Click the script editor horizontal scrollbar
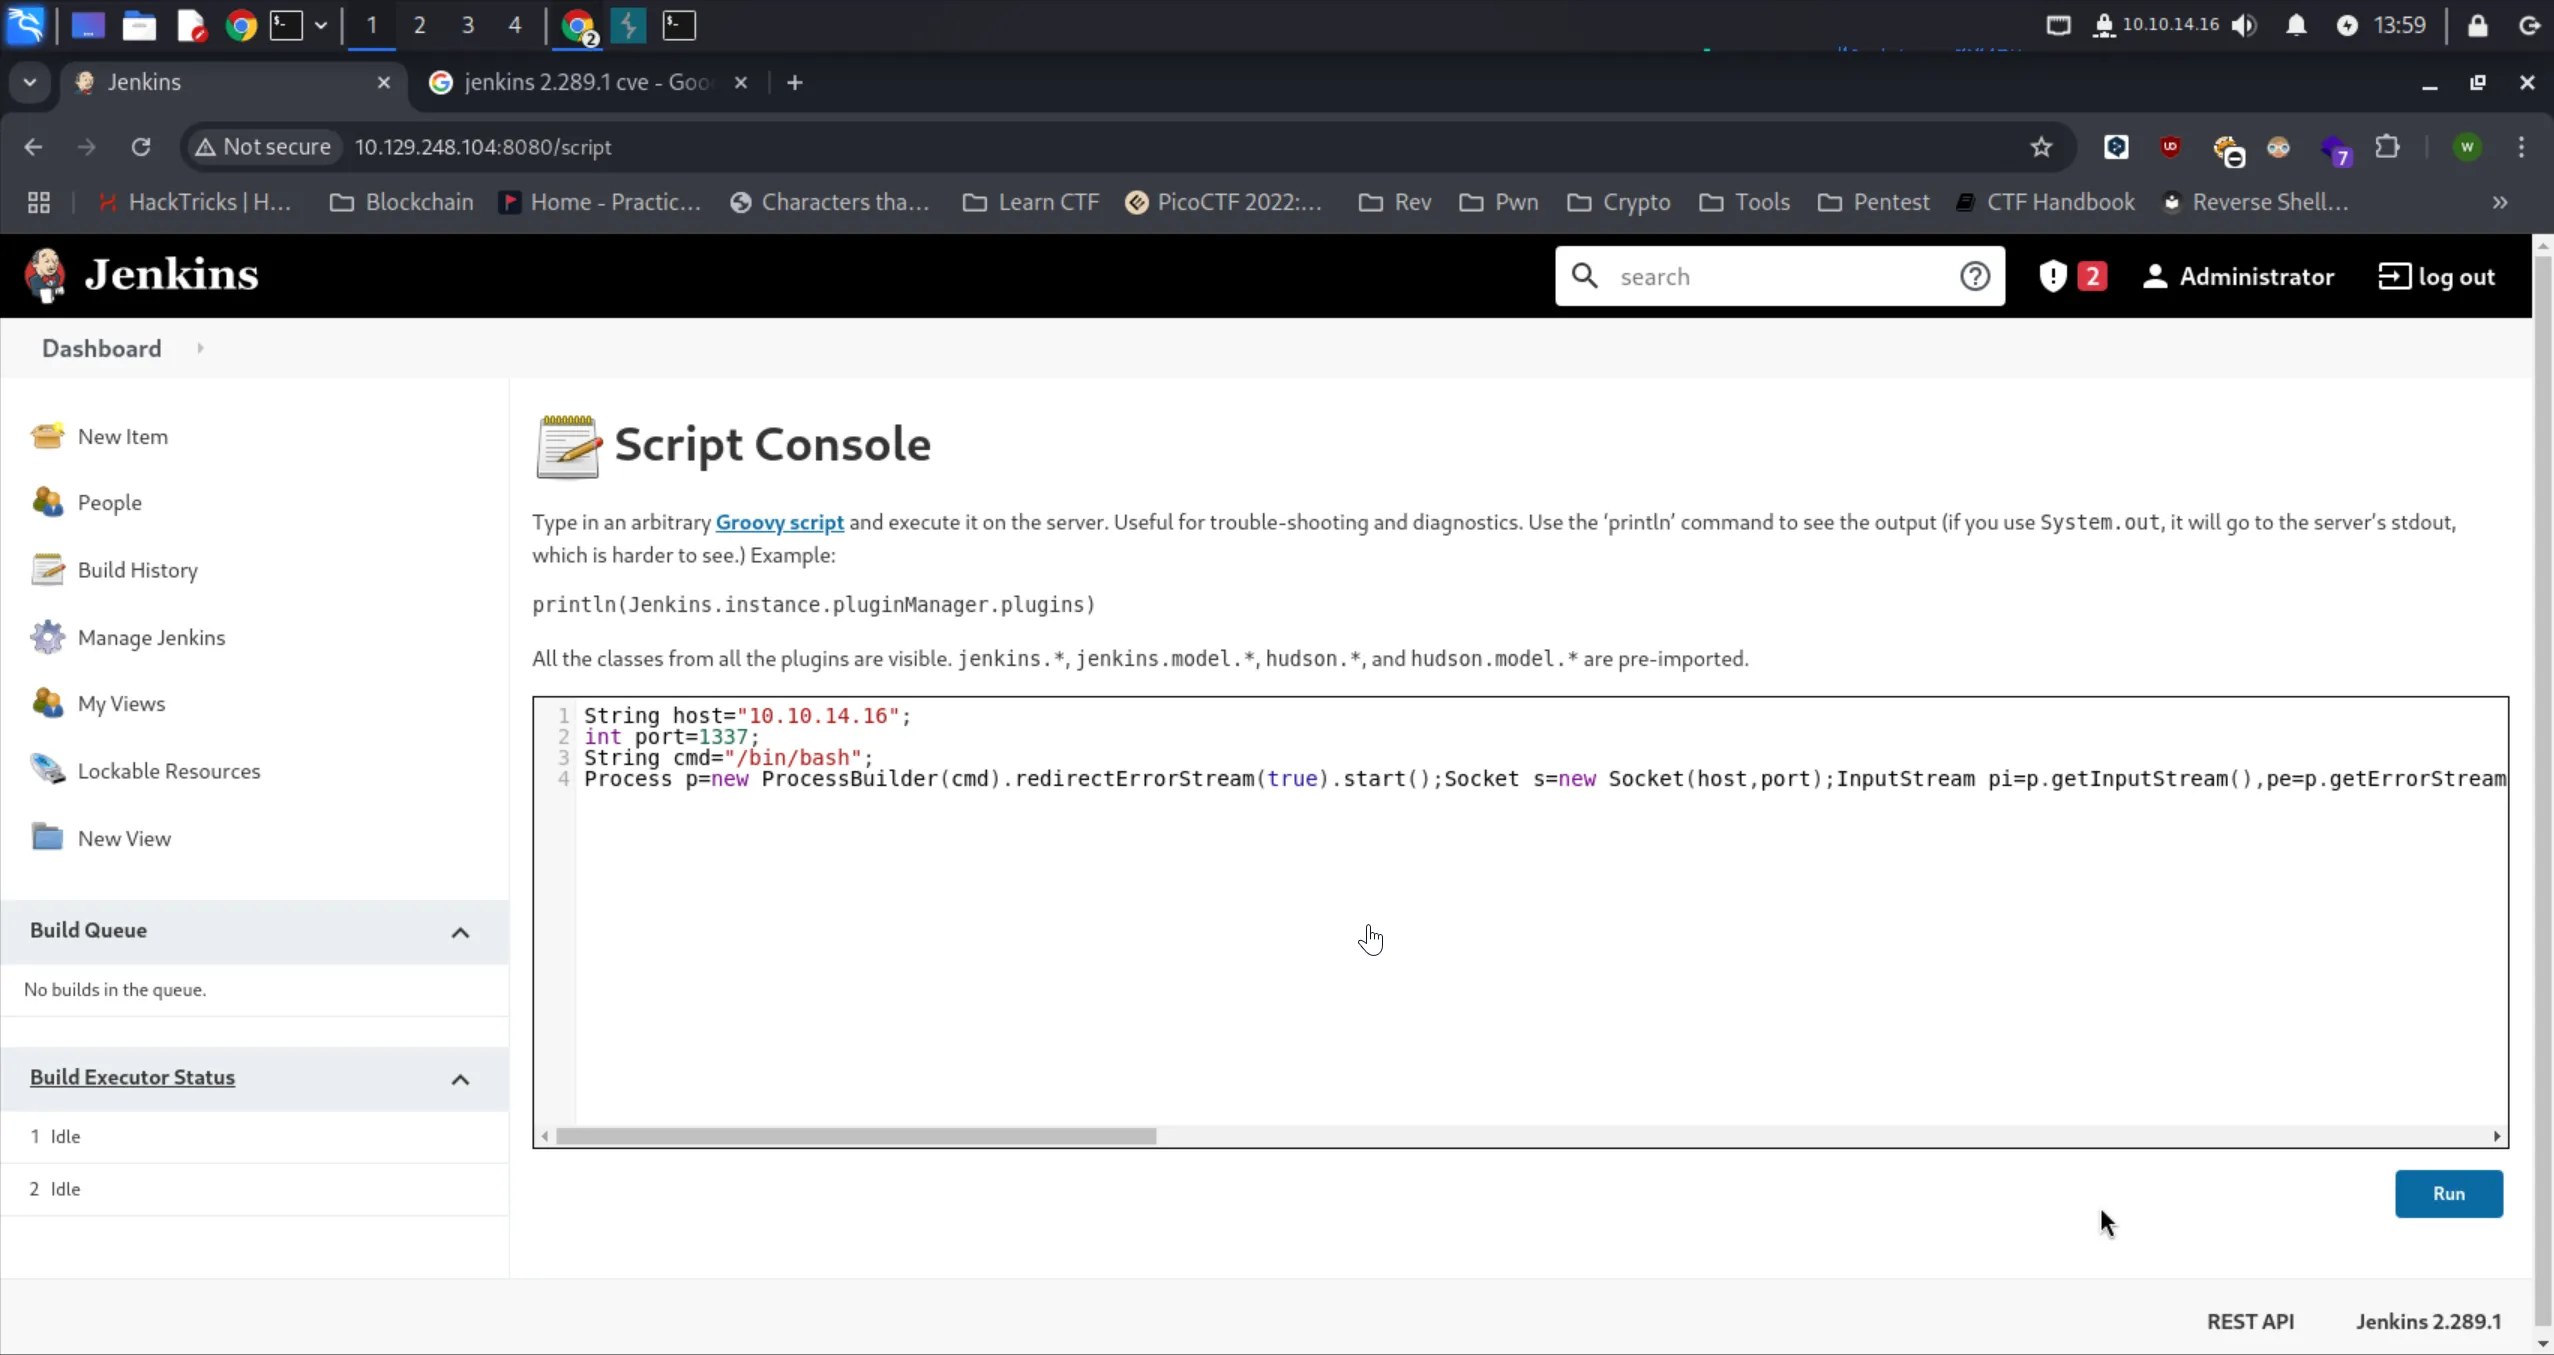Viewport: 2554px width, 1355px height. tap(855, 1136)
